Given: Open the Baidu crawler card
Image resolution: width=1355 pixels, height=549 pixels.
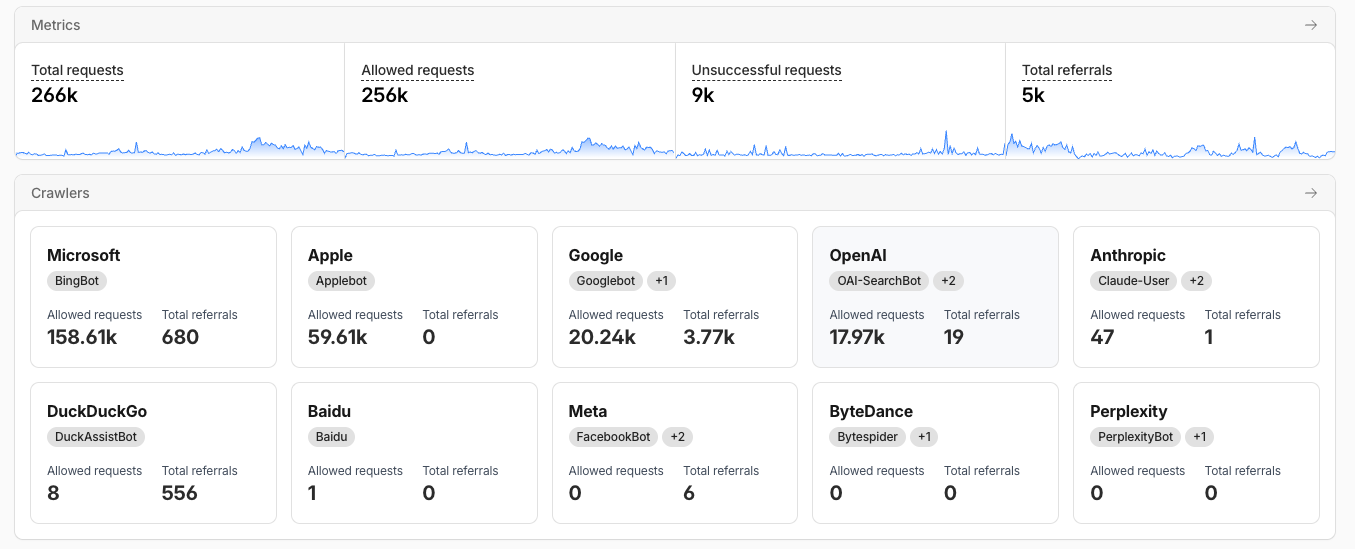Looking at the screenshot, I should [414, 453].
